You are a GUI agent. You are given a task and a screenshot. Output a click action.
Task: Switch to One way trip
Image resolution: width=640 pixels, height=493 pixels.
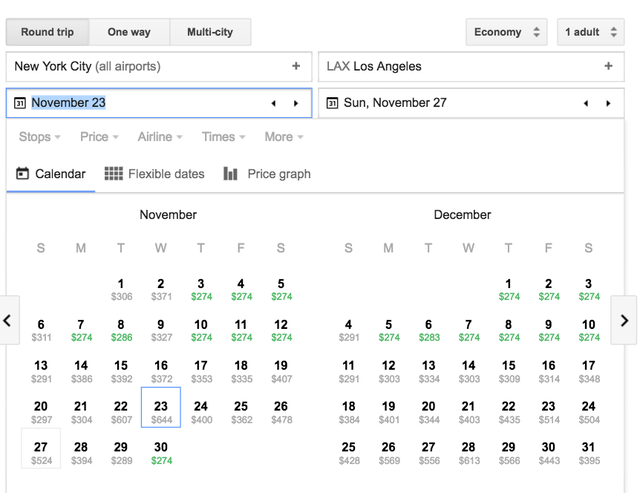click(x=129, y=32)
